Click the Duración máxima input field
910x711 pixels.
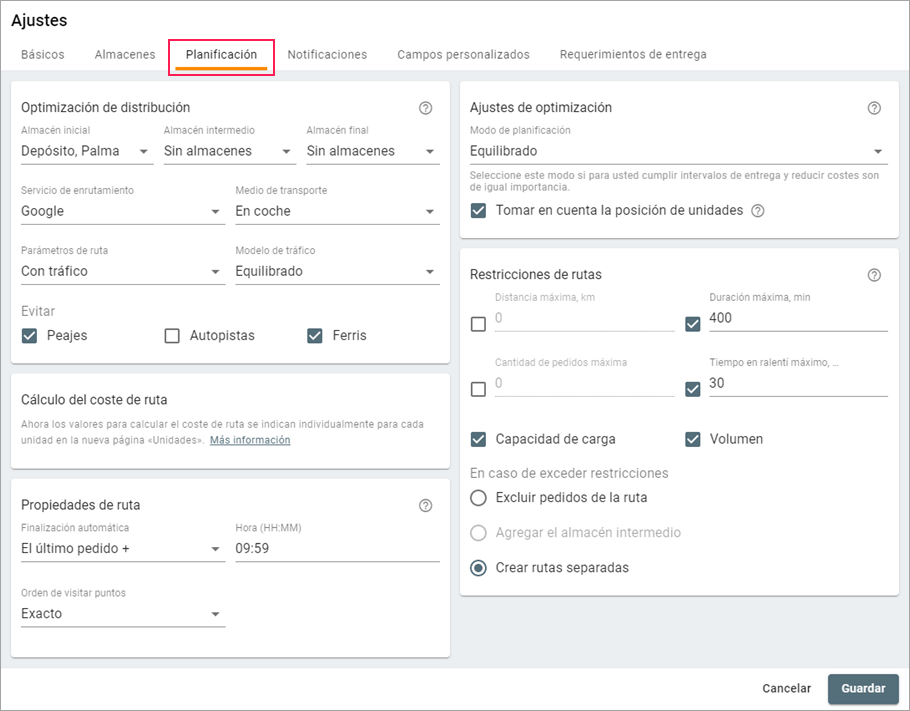coord(797,319)
